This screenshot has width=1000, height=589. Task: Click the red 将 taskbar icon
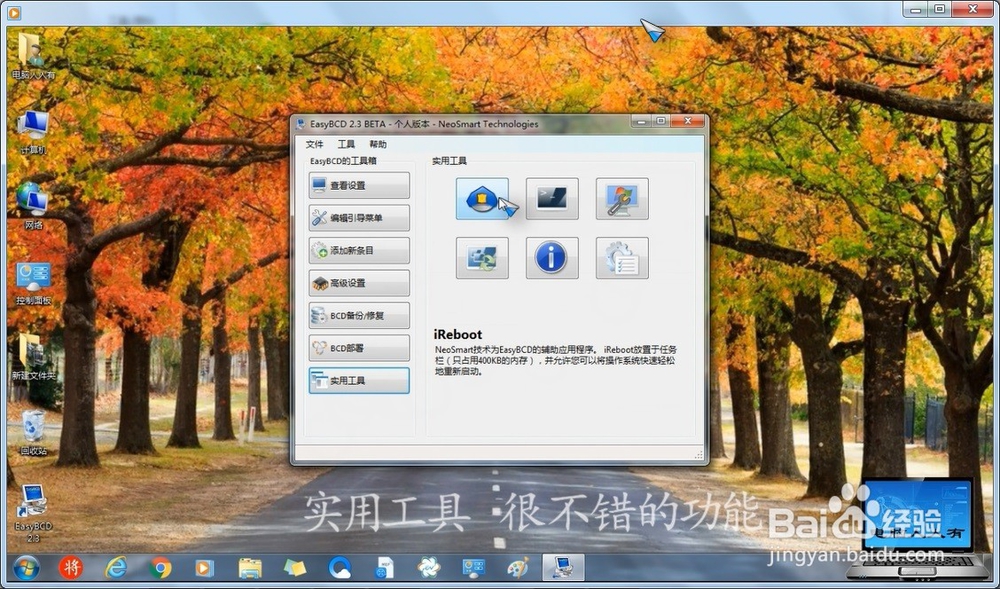point(71,567)
